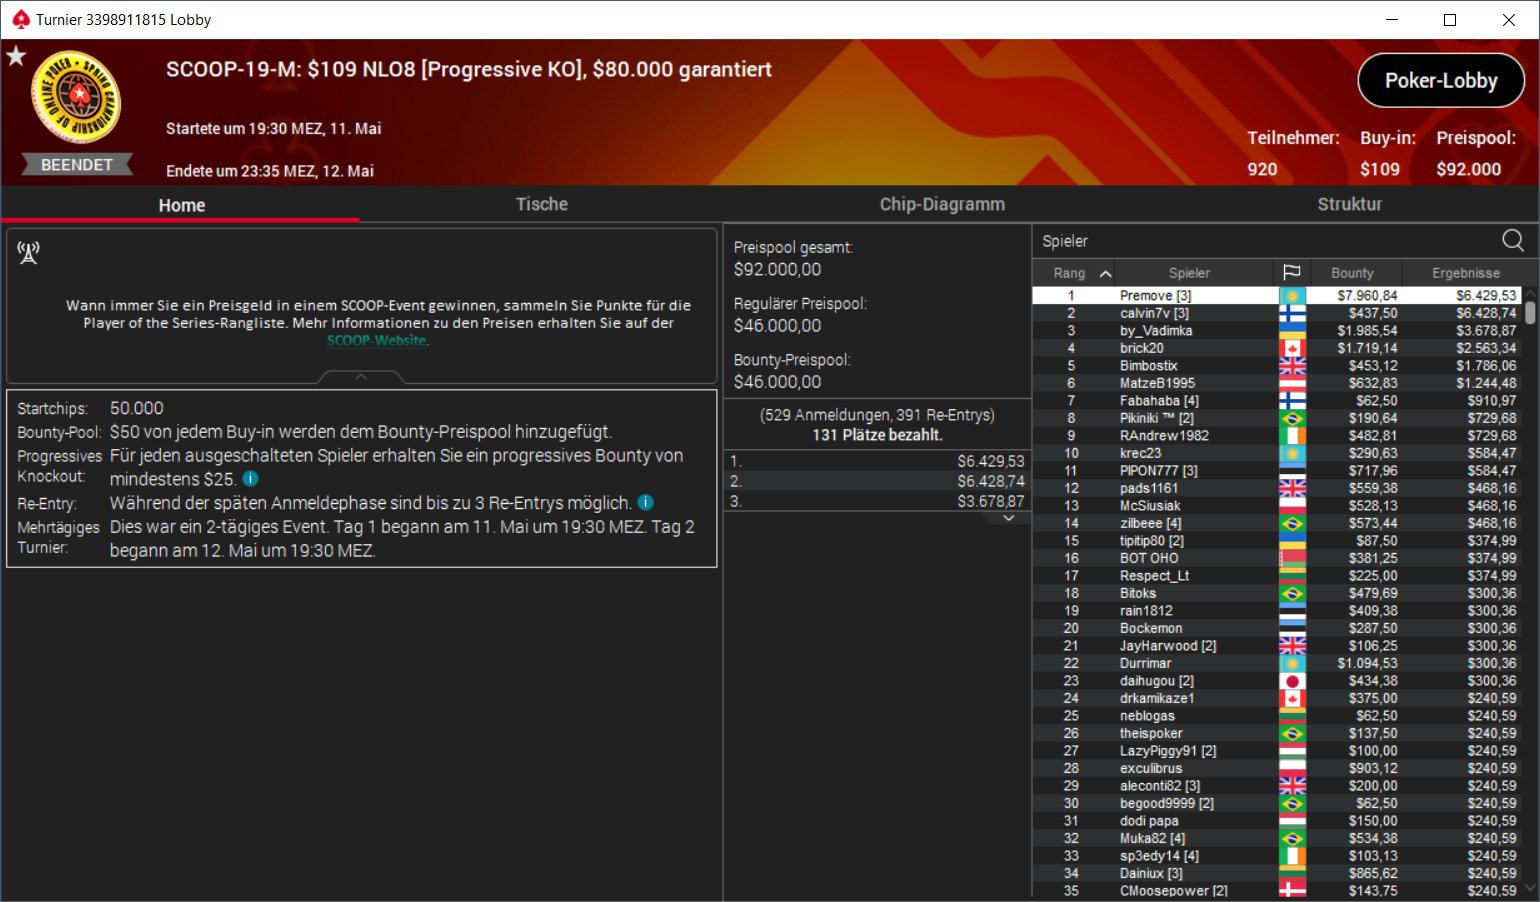
Task: Click the player list scrollbar thumb
Action: pos(1530,311)
